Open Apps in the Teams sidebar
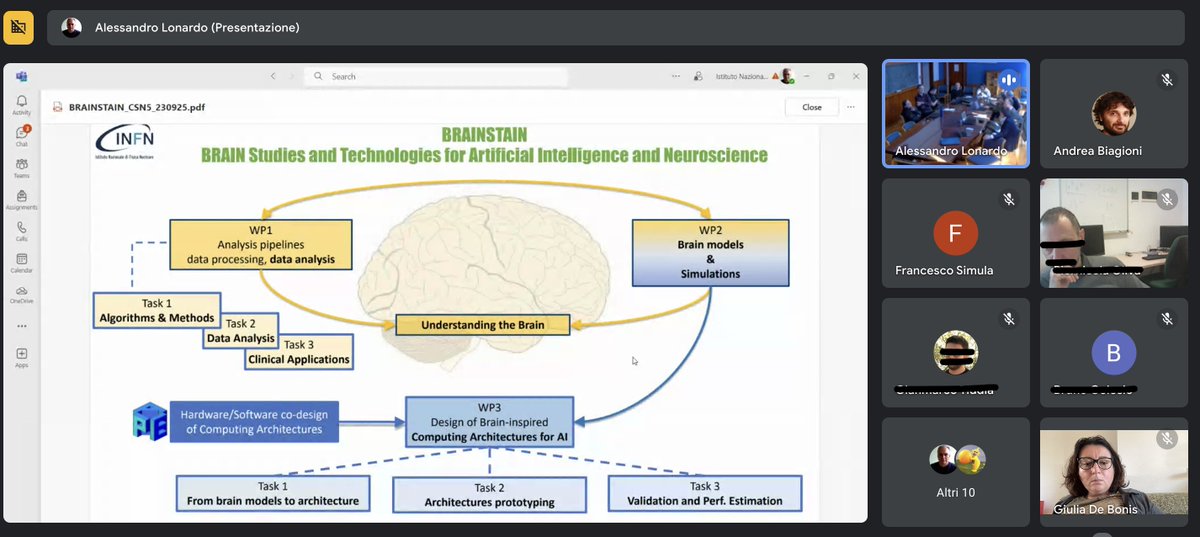Viewport: 1200px width, 537px height. click(22, 358)
